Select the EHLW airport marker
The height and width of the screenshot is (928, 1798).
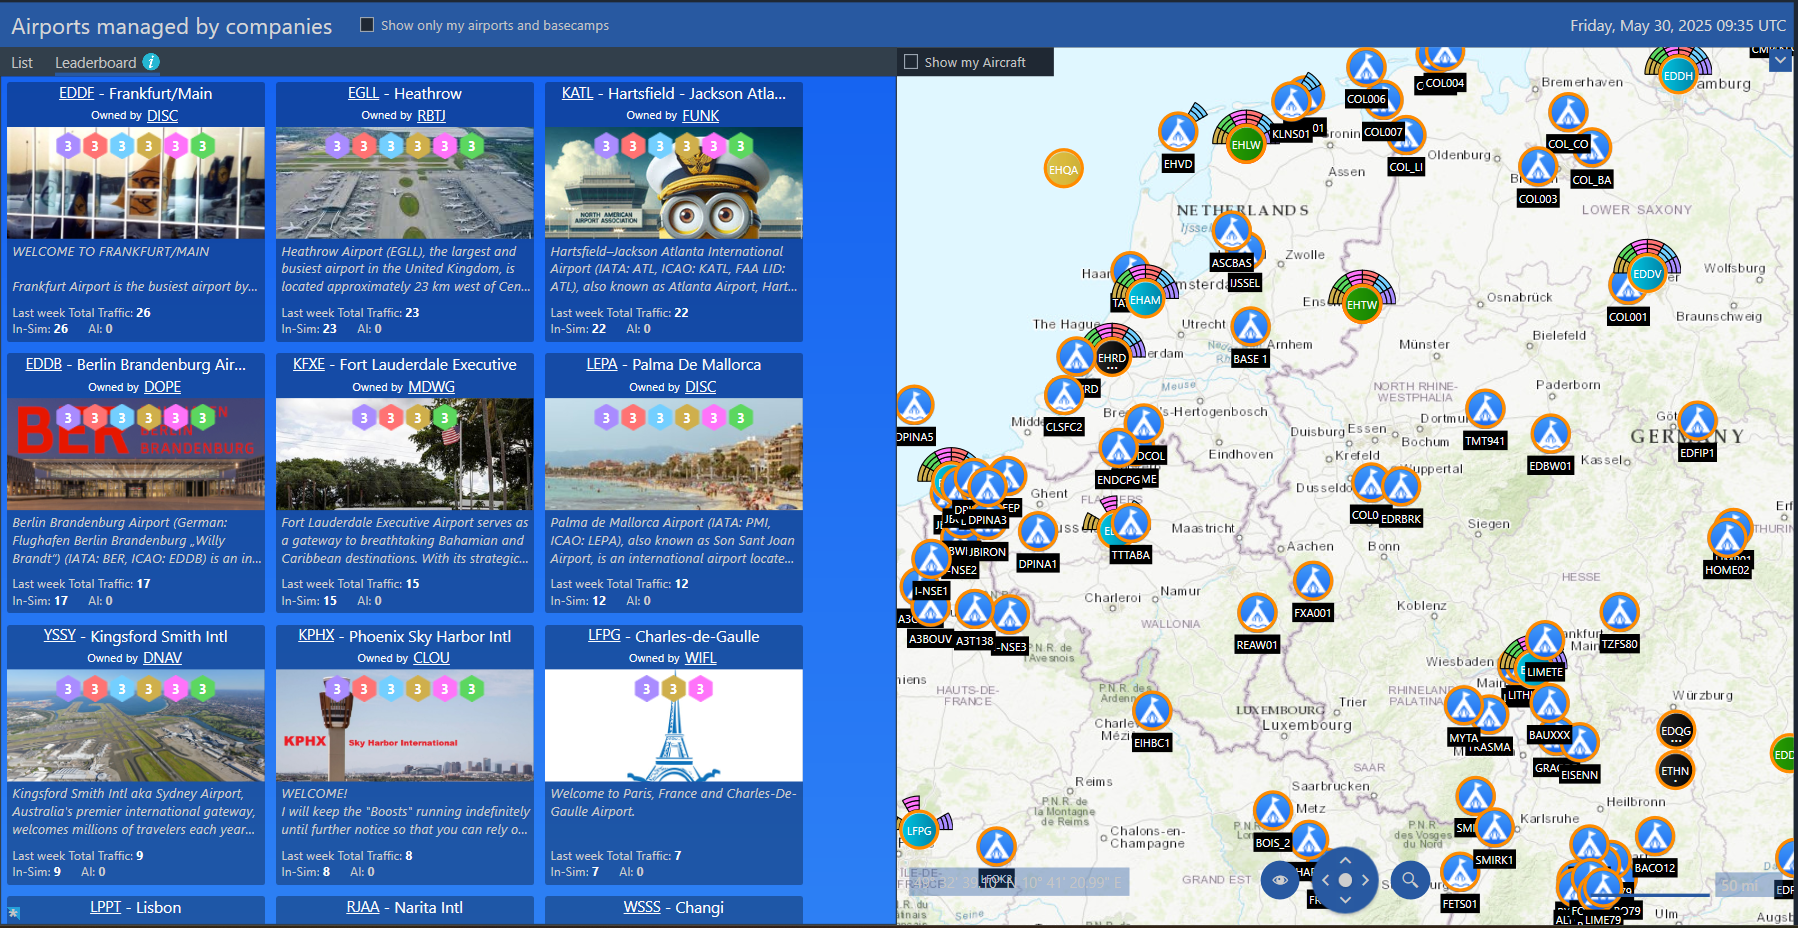(x=1246, y=145)
